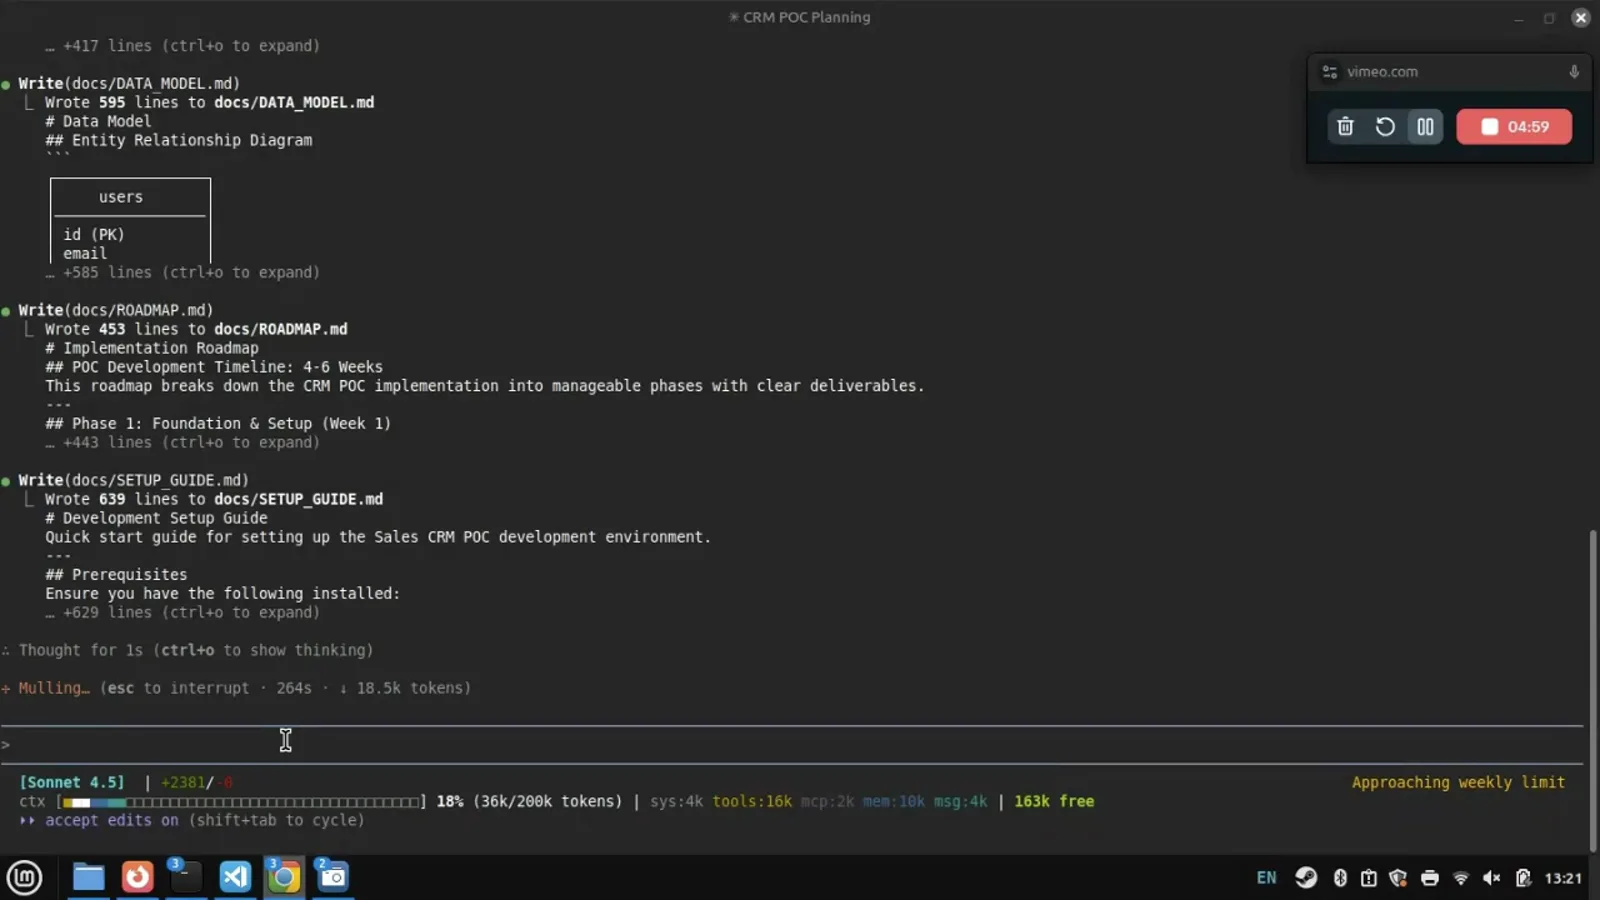Stop the recording at 04:59
Viewport: 1600px width, 900px height.
(x=1514, y=127)
